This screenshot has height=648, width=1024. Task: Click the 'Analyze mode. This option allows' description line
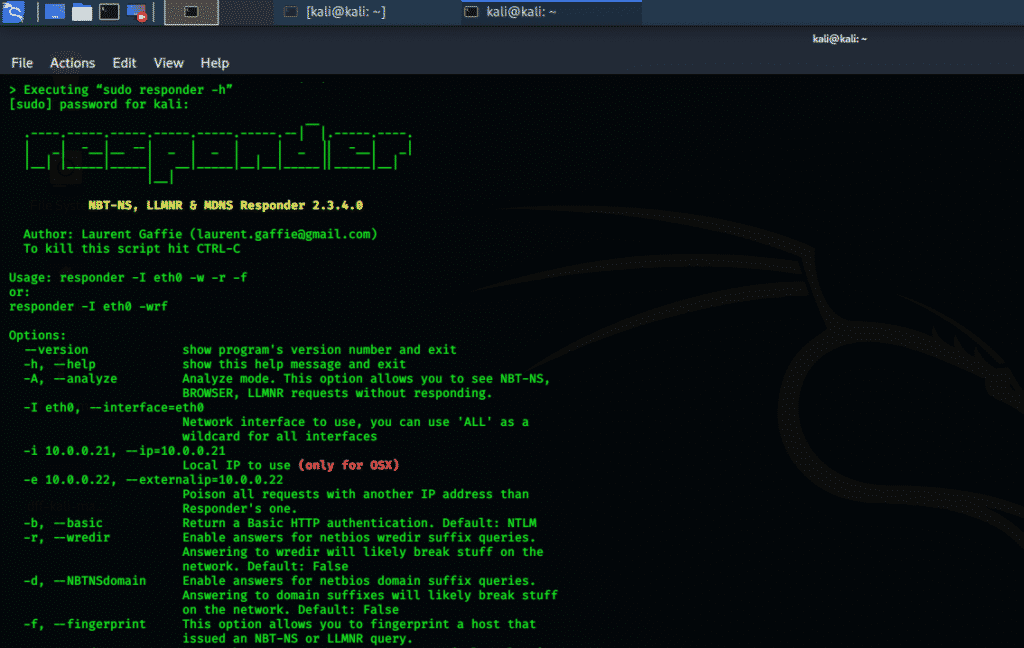point(366,378)
